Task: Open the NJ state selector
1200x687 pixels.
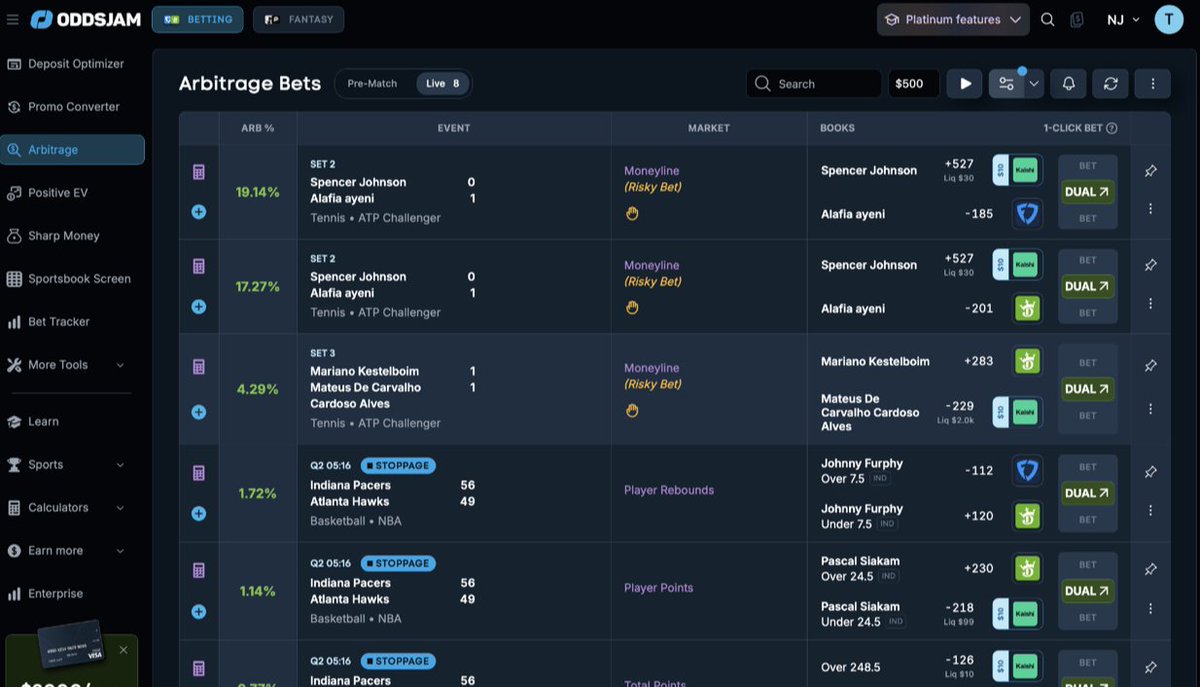Action: click(1123, 19)
